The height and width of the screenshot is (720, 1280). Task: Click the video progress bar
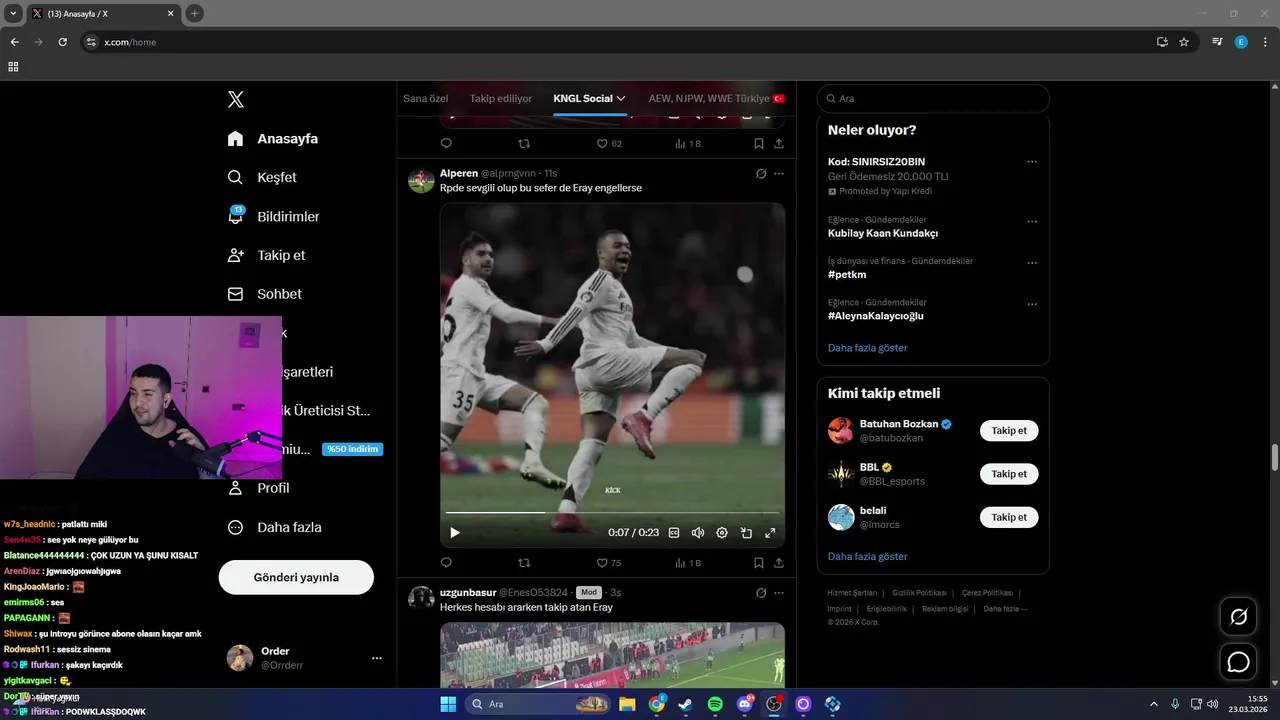tap(612, 513)
